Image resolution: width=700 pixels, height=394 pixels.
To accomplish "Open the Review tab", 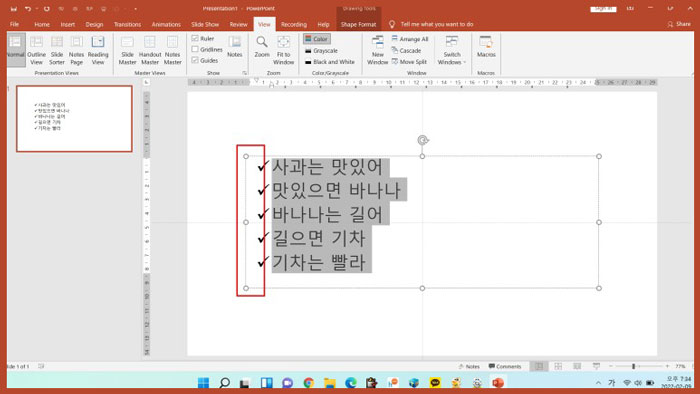I will pos(238,24).
